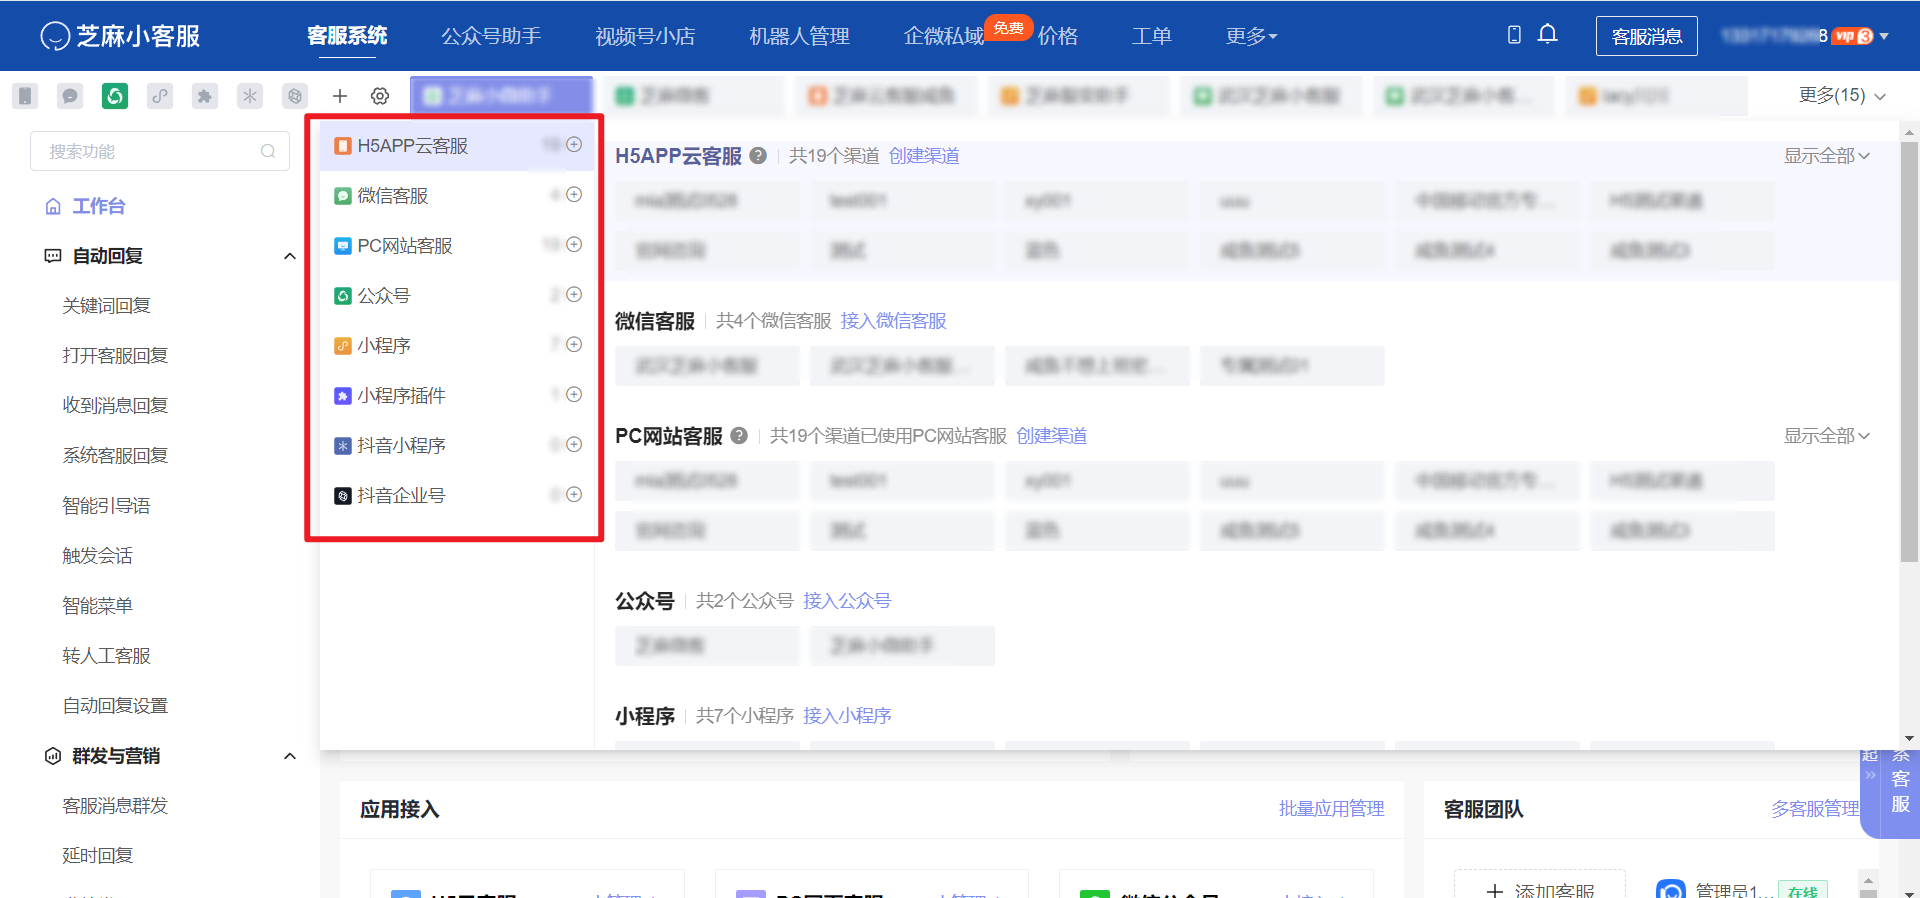Image resolution: width=1920 pixels, height=898 pixels.
Task: Open the notification bell icon
Action: pos(1547,34)
